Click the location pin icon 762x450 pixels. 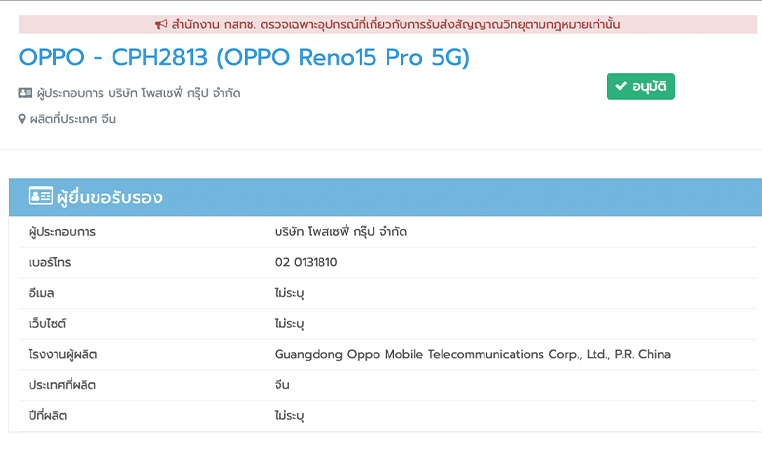click(22, 119)
